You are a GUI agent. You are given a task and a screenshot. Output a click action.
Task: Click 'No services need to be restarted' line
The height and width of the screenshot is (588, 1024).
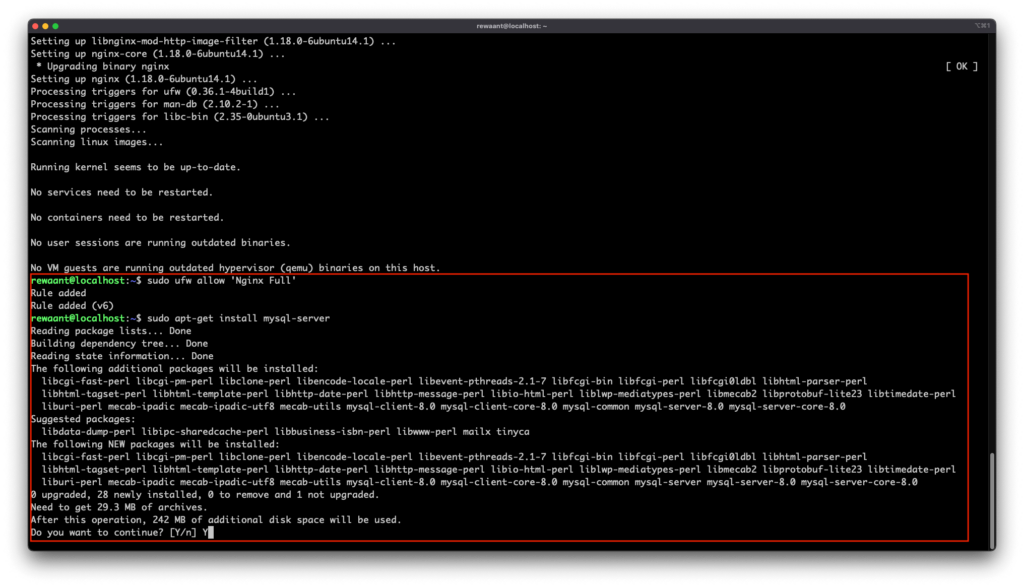(x=121, y=192)
